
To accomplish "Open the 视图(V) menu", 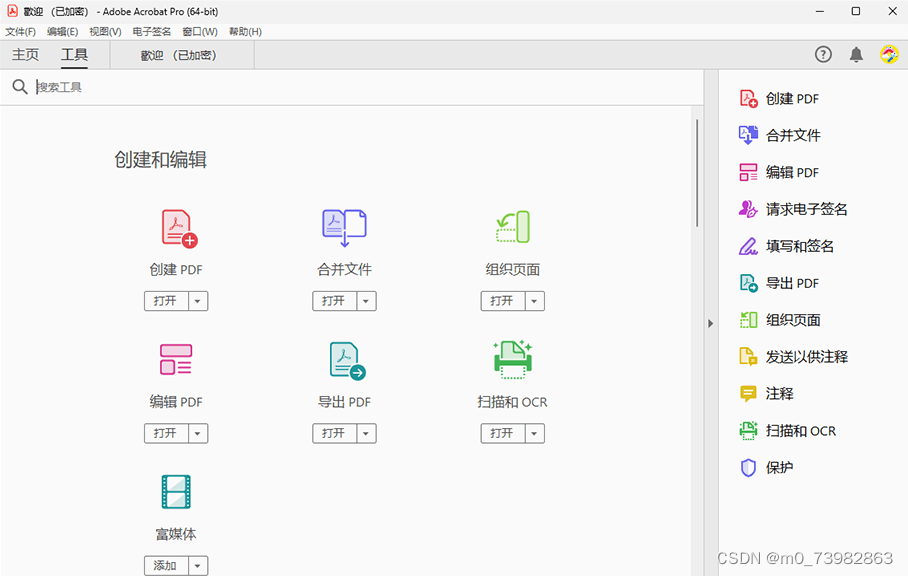I will (x=105, y=32).
